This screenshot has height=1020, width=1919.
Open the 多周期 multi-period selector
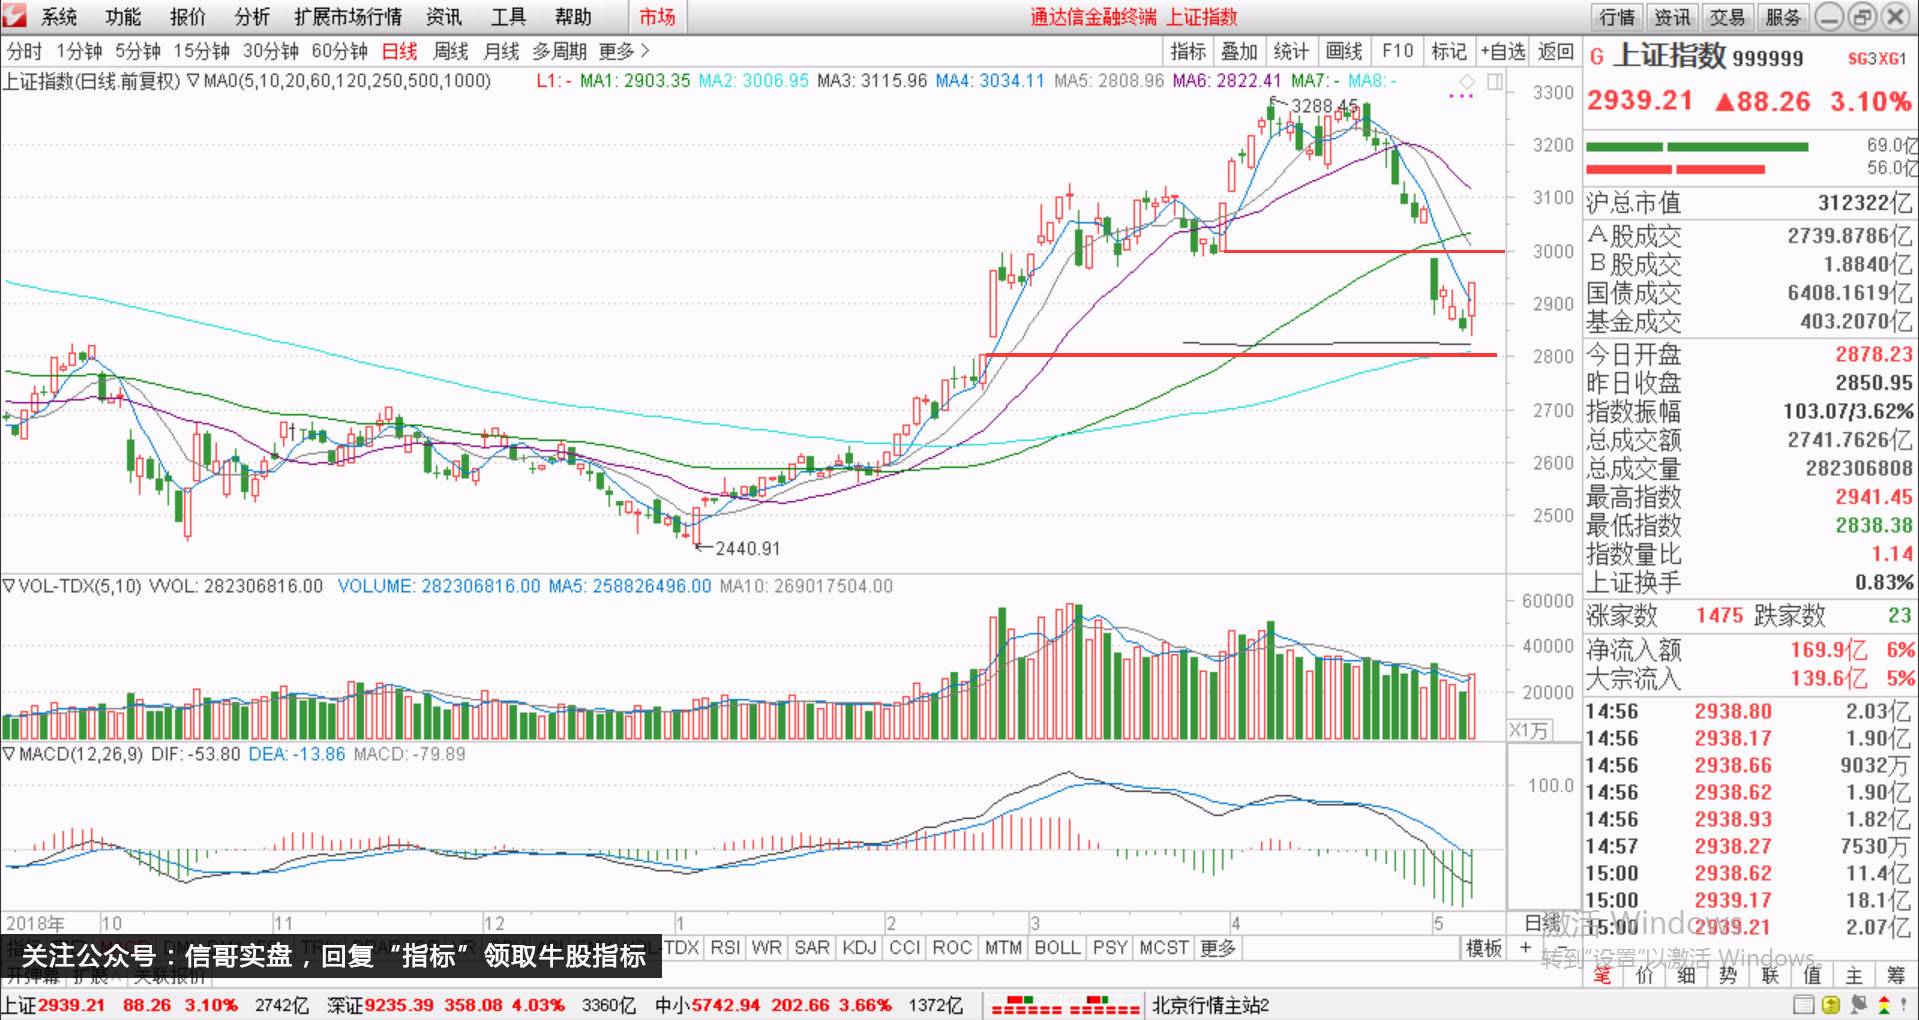559,51
